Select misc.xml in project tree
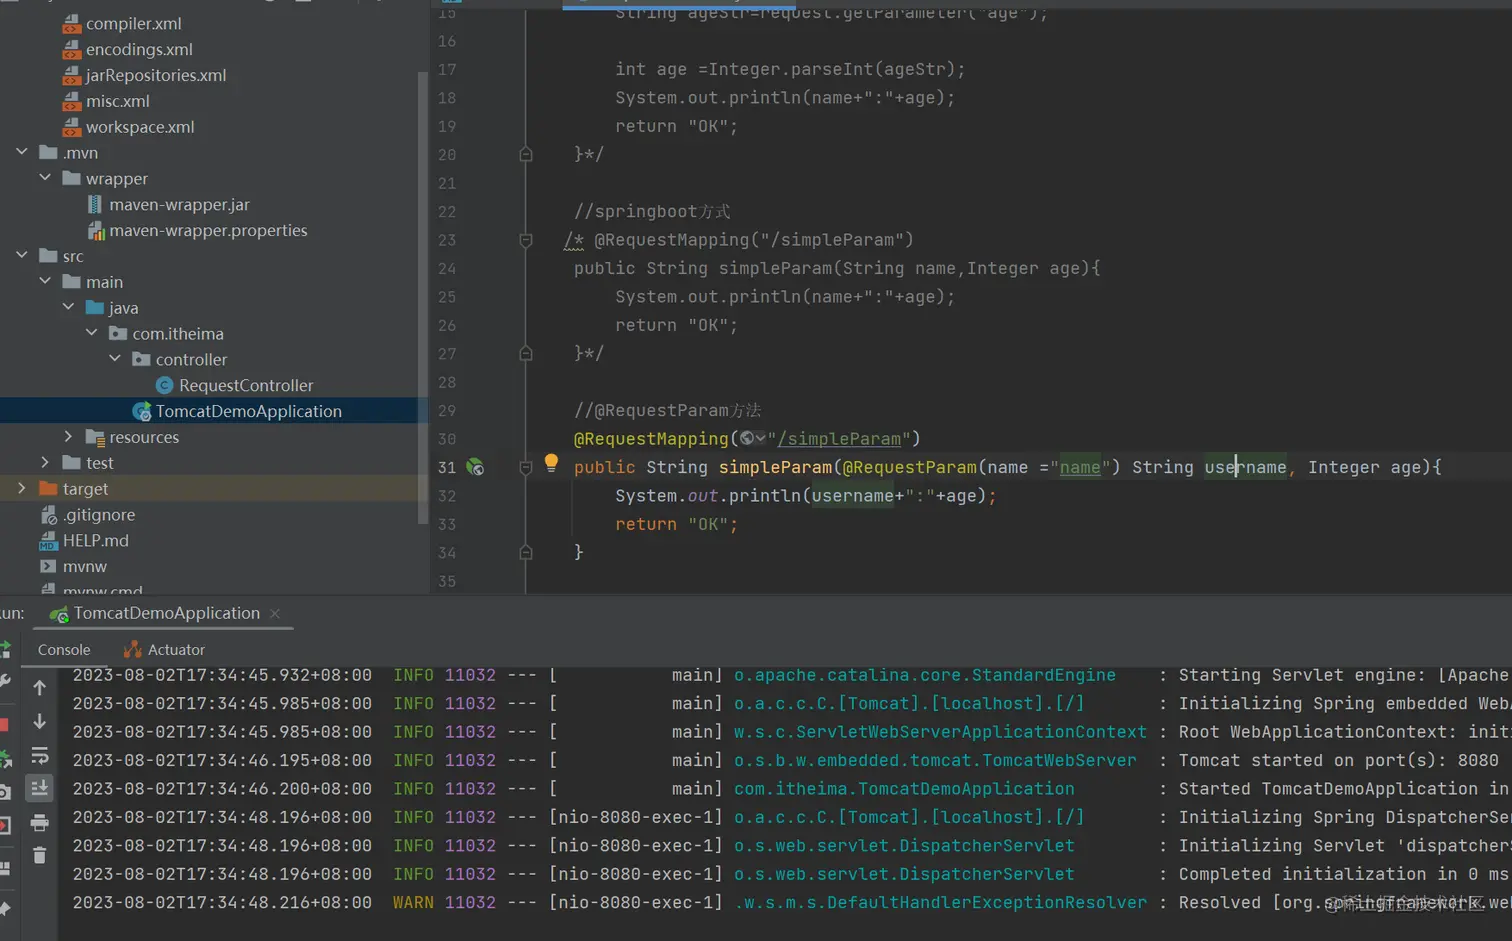Screen dimensions: 1512x941 [118, 101]
